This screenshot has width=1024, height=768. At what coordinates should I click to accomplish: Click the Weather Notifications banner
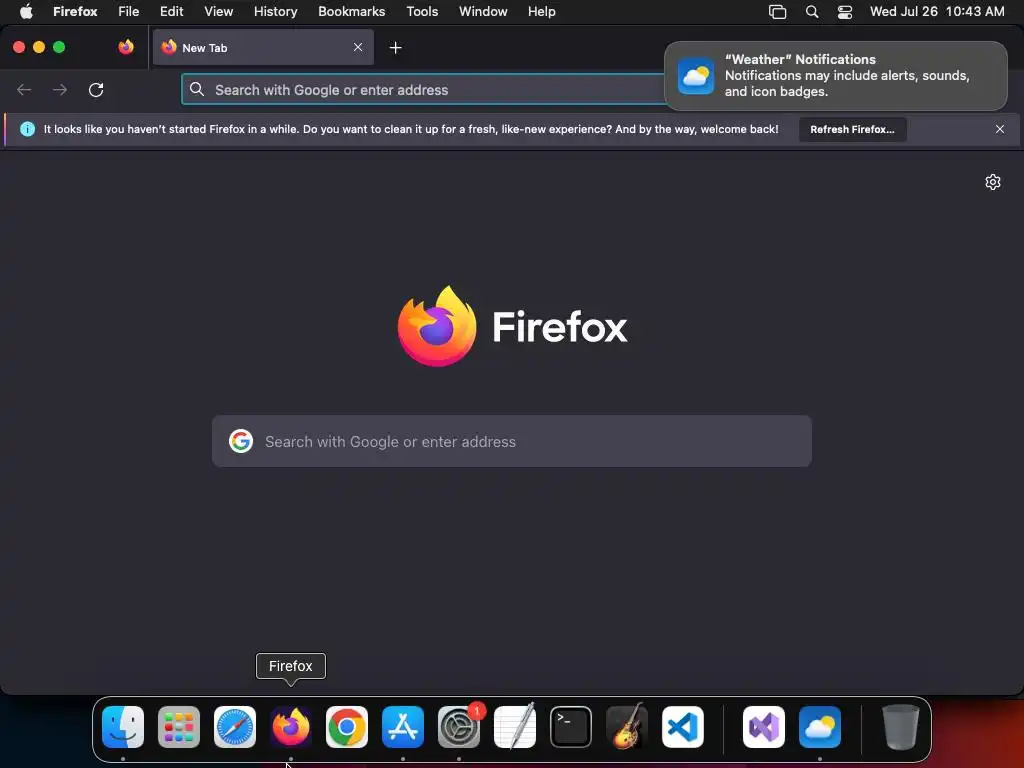(835, 76)
